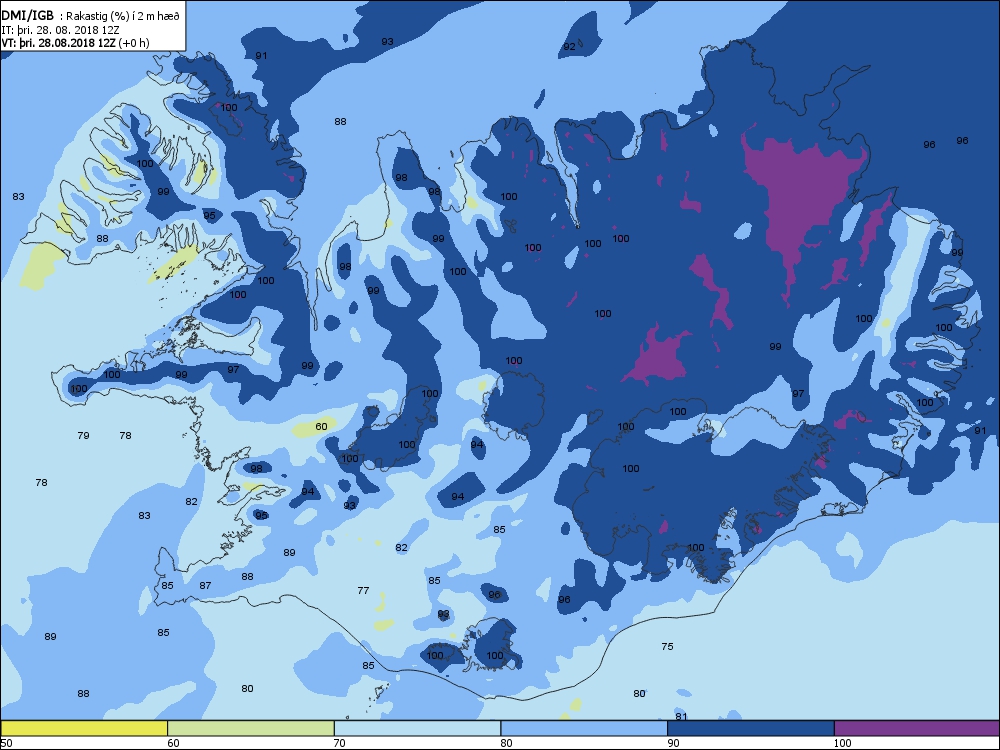Click the legend scale label 50
The image size is (1000, 750).
pyautogui.click(x=6, y=742)
